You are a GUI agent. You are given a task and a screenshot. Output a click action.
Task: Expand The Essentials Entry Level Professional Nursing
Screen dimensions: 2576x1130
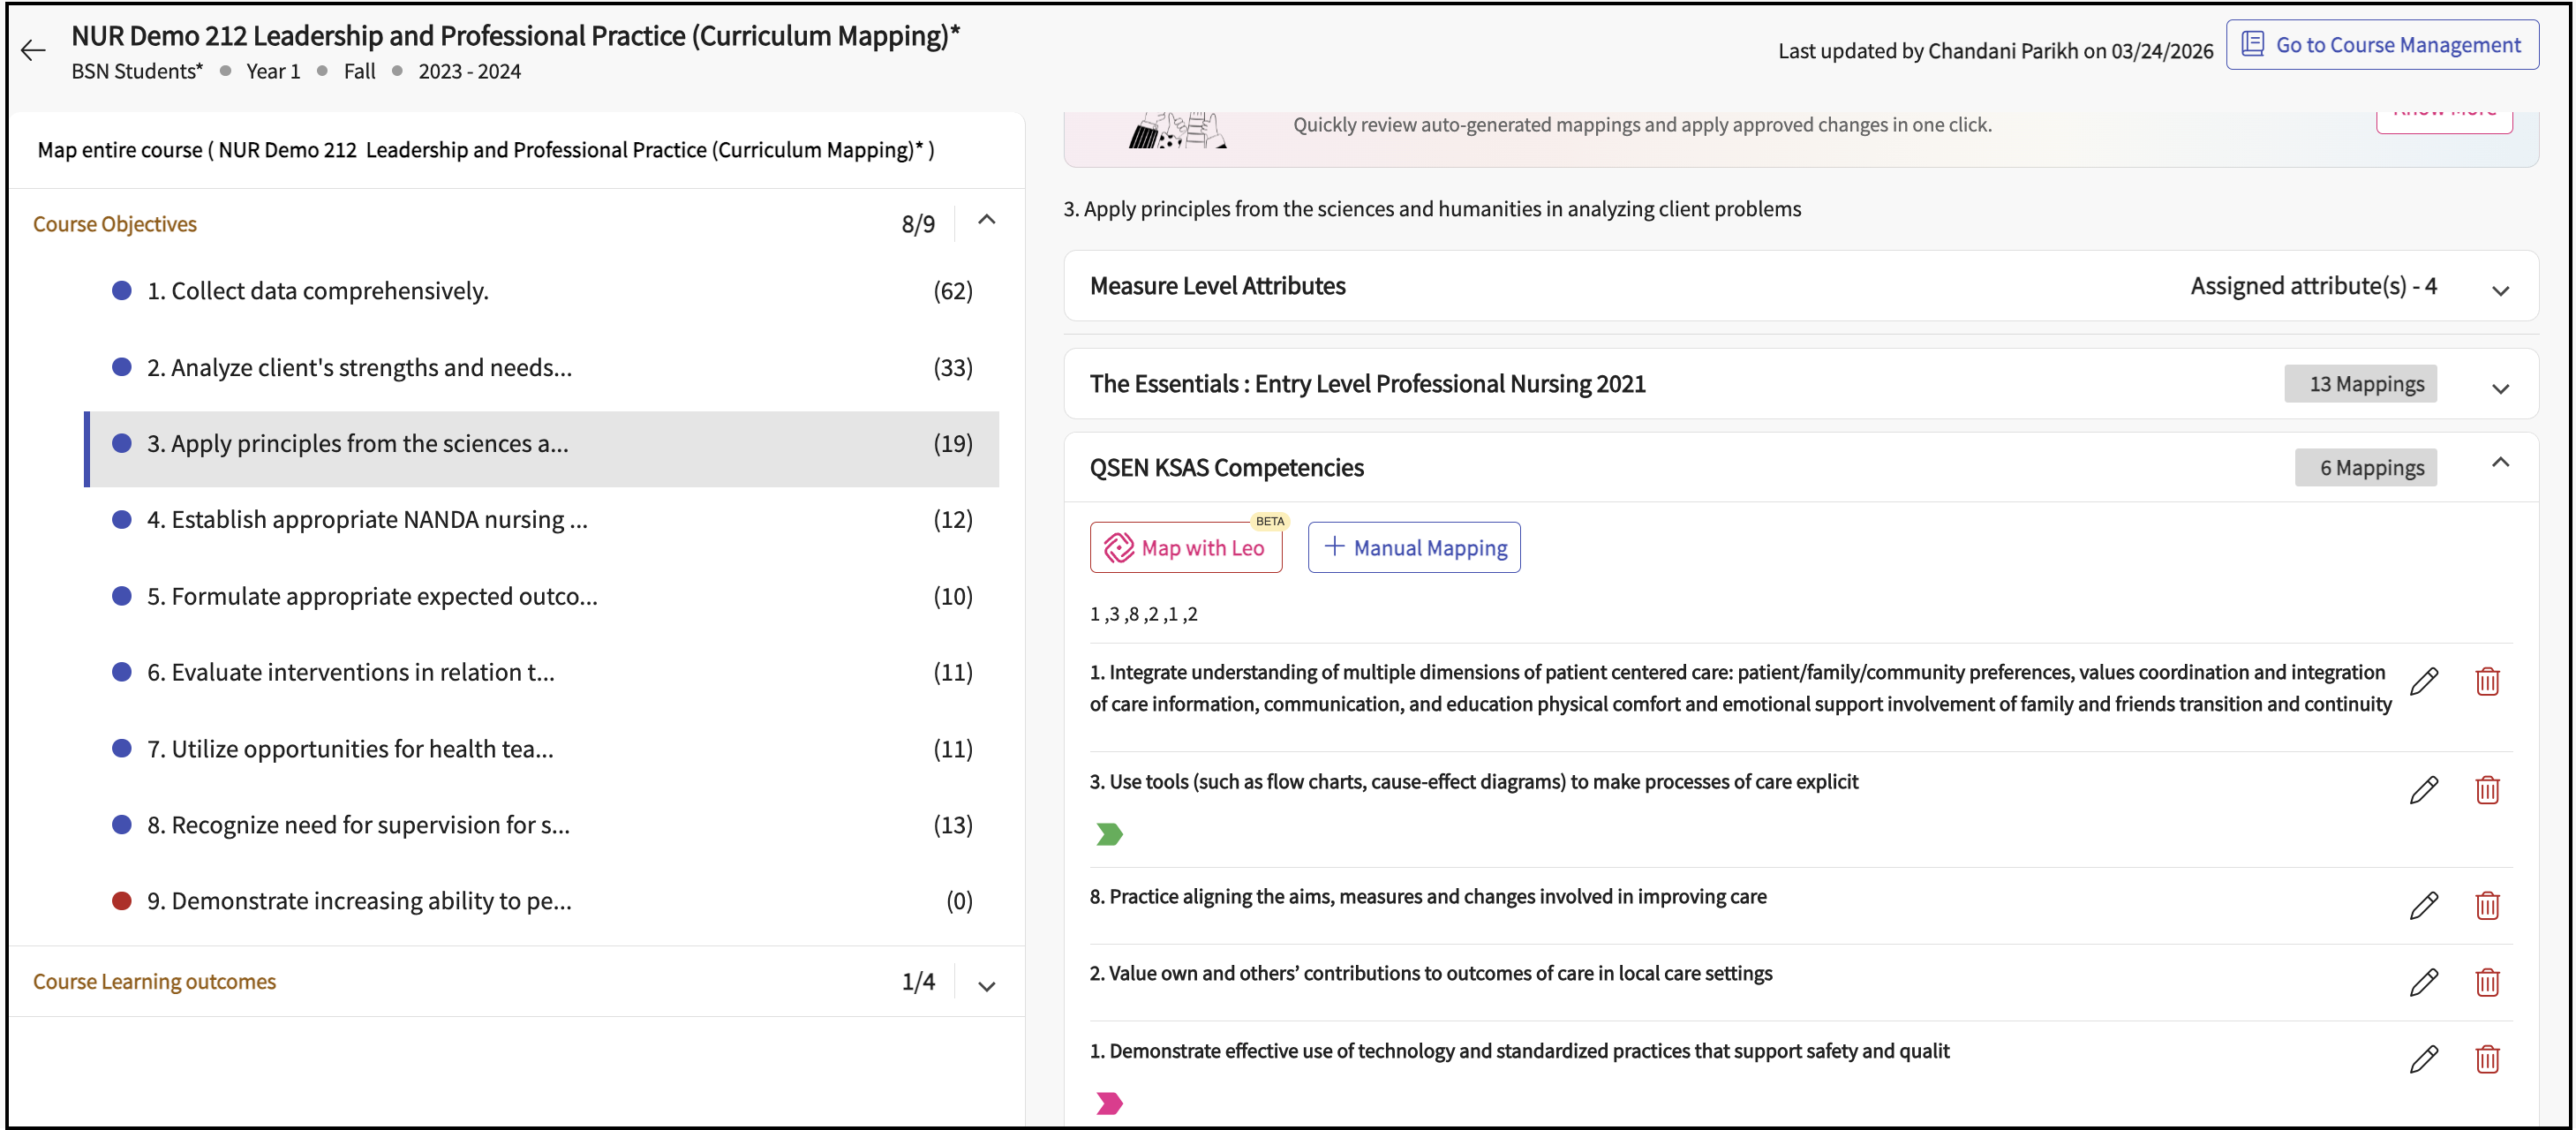click(x=2500, y=388)
